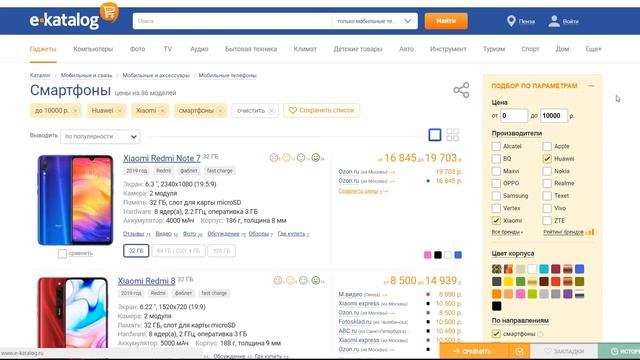Open the Бытовая техника menu tab
The height and width of the screenshot is (360, 640).
pos(251,49)
